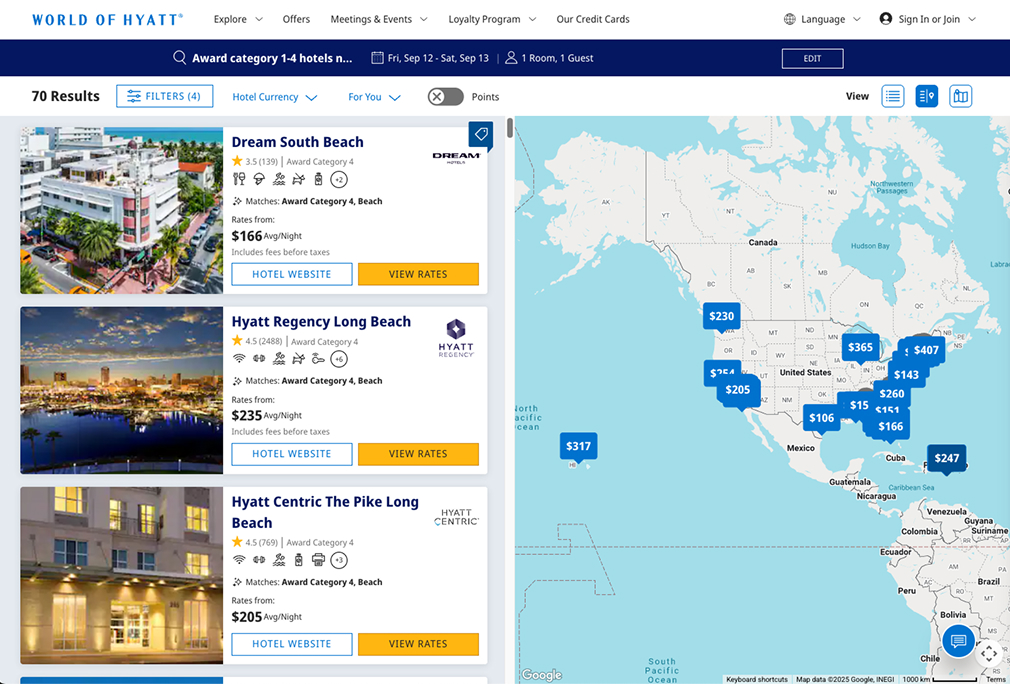1010x684 pixels.
Task: Click the search magnifier icon
Action: click(x=180, y=58)
